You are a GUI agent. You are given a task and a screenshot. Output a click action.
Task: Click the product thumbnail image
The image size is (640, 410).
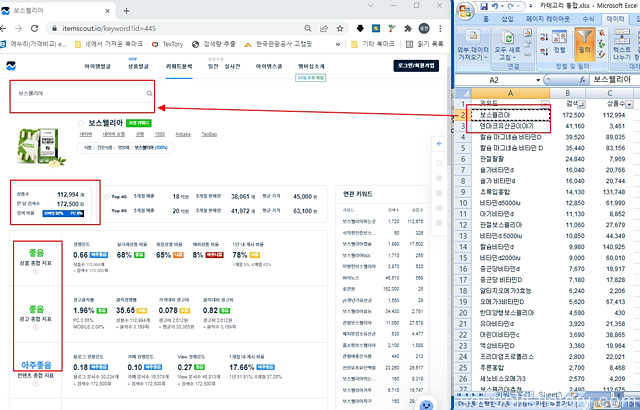tap(41, 147)
